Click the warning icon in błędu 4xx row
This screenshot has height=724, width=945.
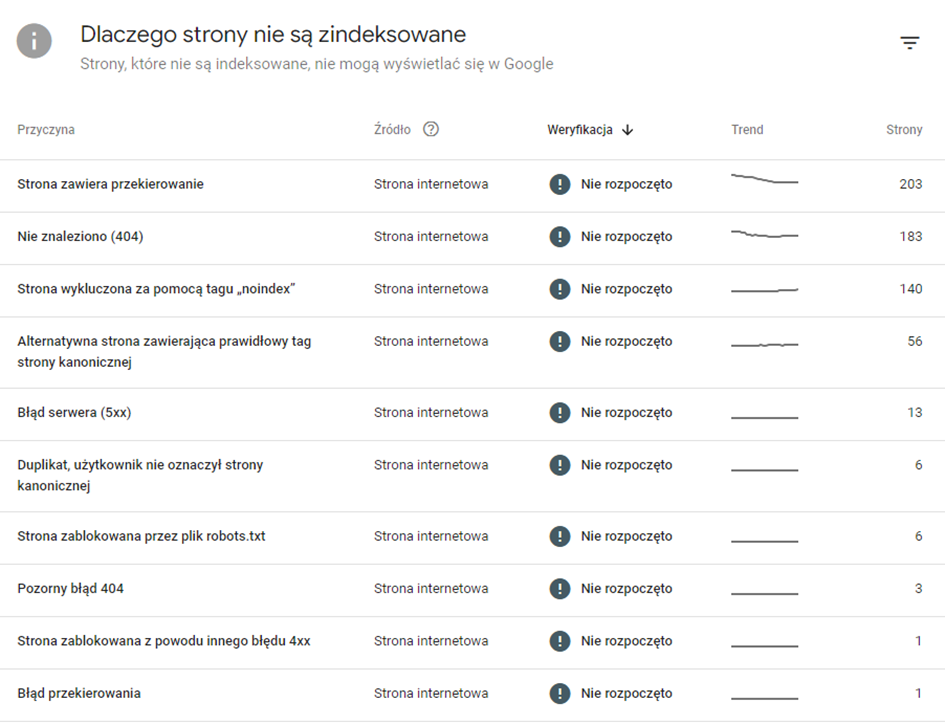point(560,641)
